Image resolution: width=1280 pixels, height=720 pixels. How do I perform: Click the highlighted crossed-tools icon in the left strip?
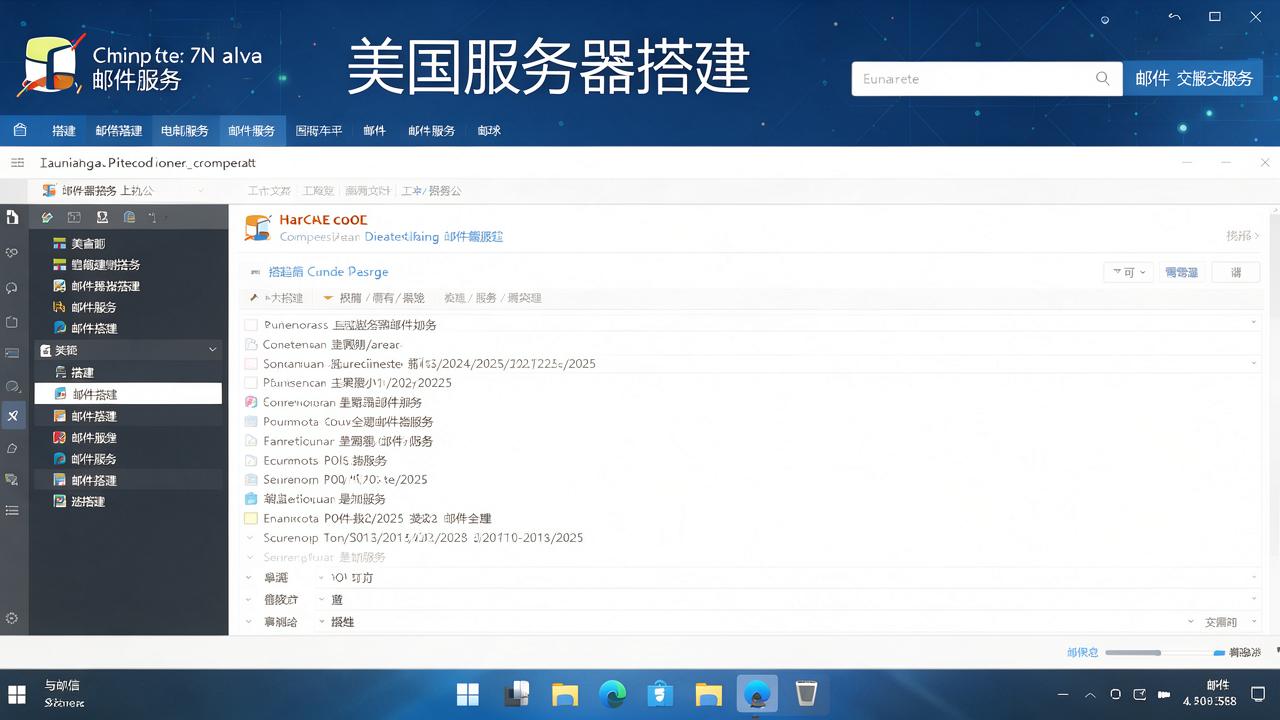click(x=12, y=416)
